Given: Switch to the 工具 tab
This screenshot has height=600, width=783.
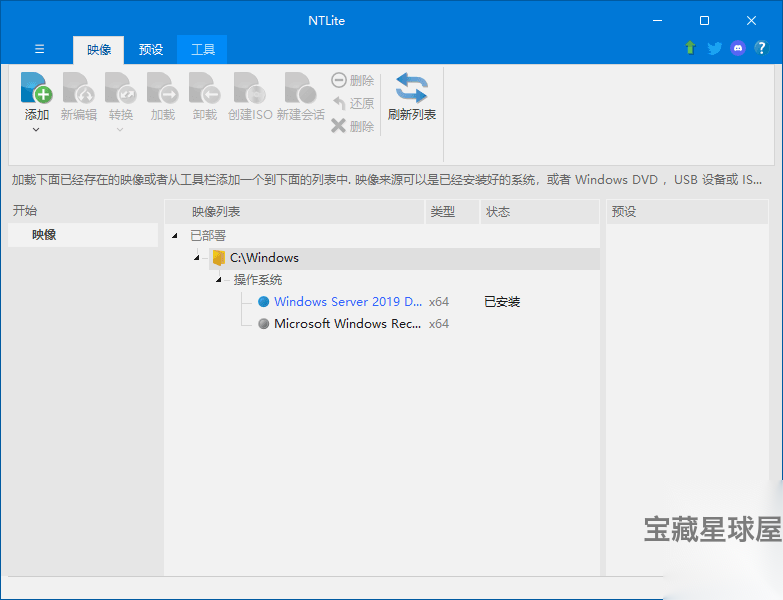Looking at the screenshot, I should point(202,49).
